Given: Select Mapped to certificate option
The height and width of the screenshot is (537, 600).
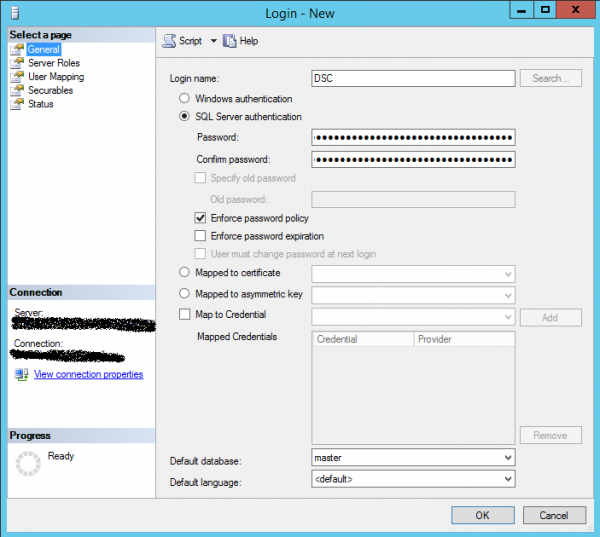Looking at the screenshot, I should [184, 272].
